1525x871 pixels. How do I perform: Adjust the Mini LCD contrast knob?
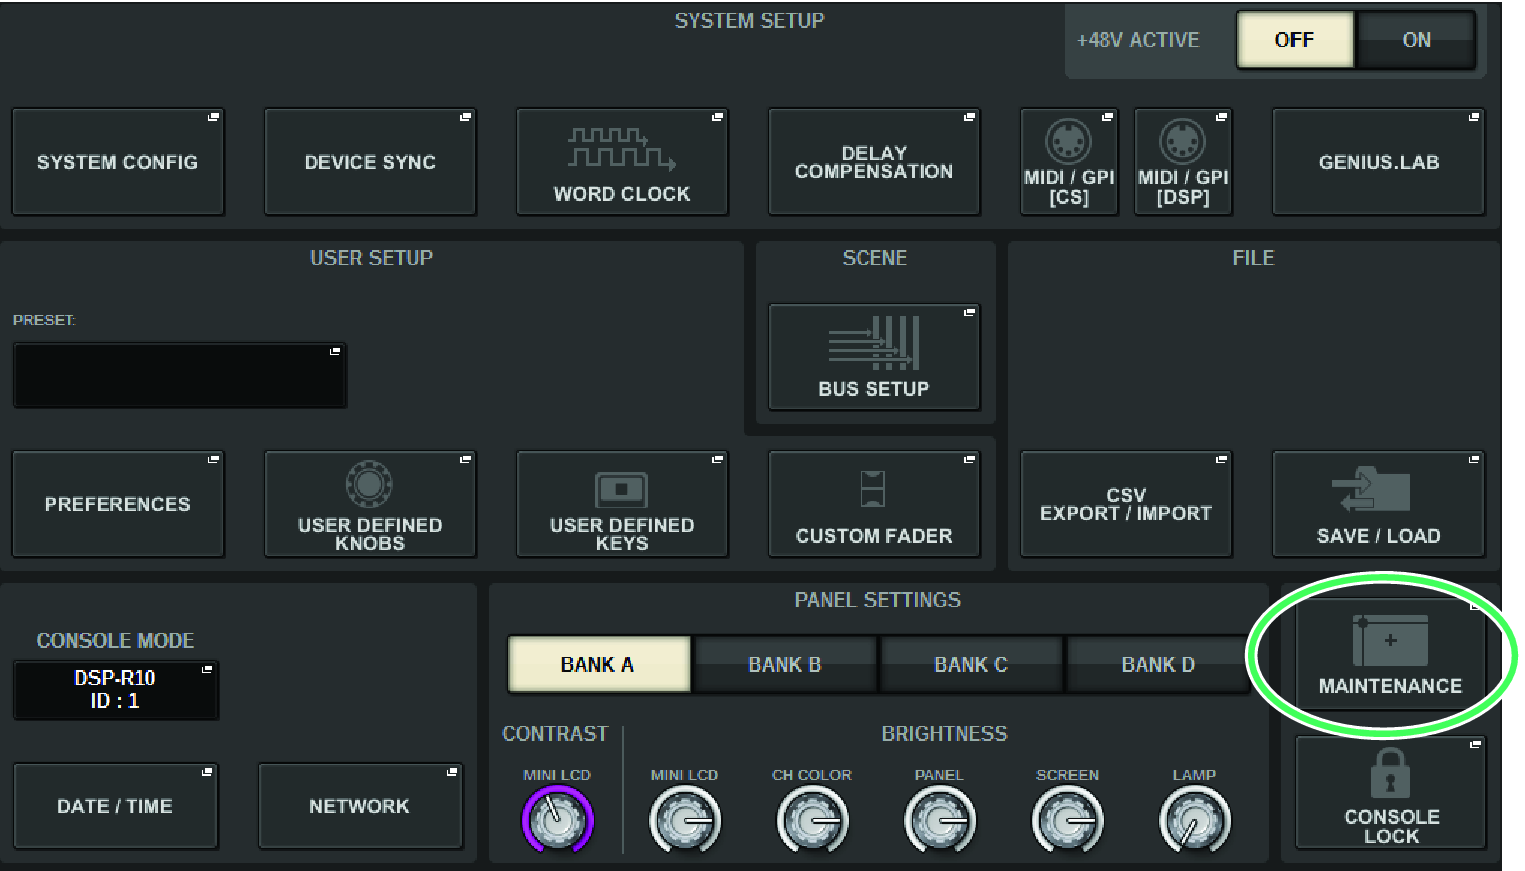point(557,820)
